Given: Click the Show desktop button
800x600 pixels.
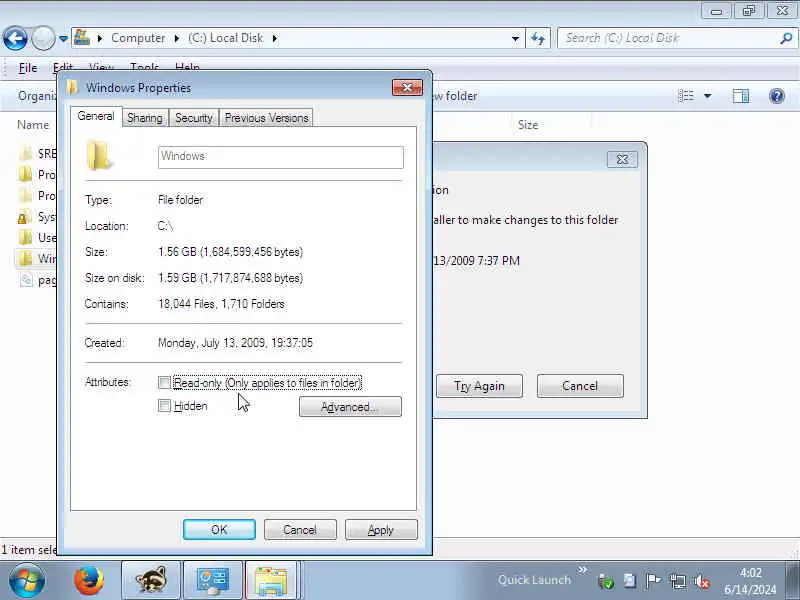Looking at the screenshot, I should click(x=793, y=580).
